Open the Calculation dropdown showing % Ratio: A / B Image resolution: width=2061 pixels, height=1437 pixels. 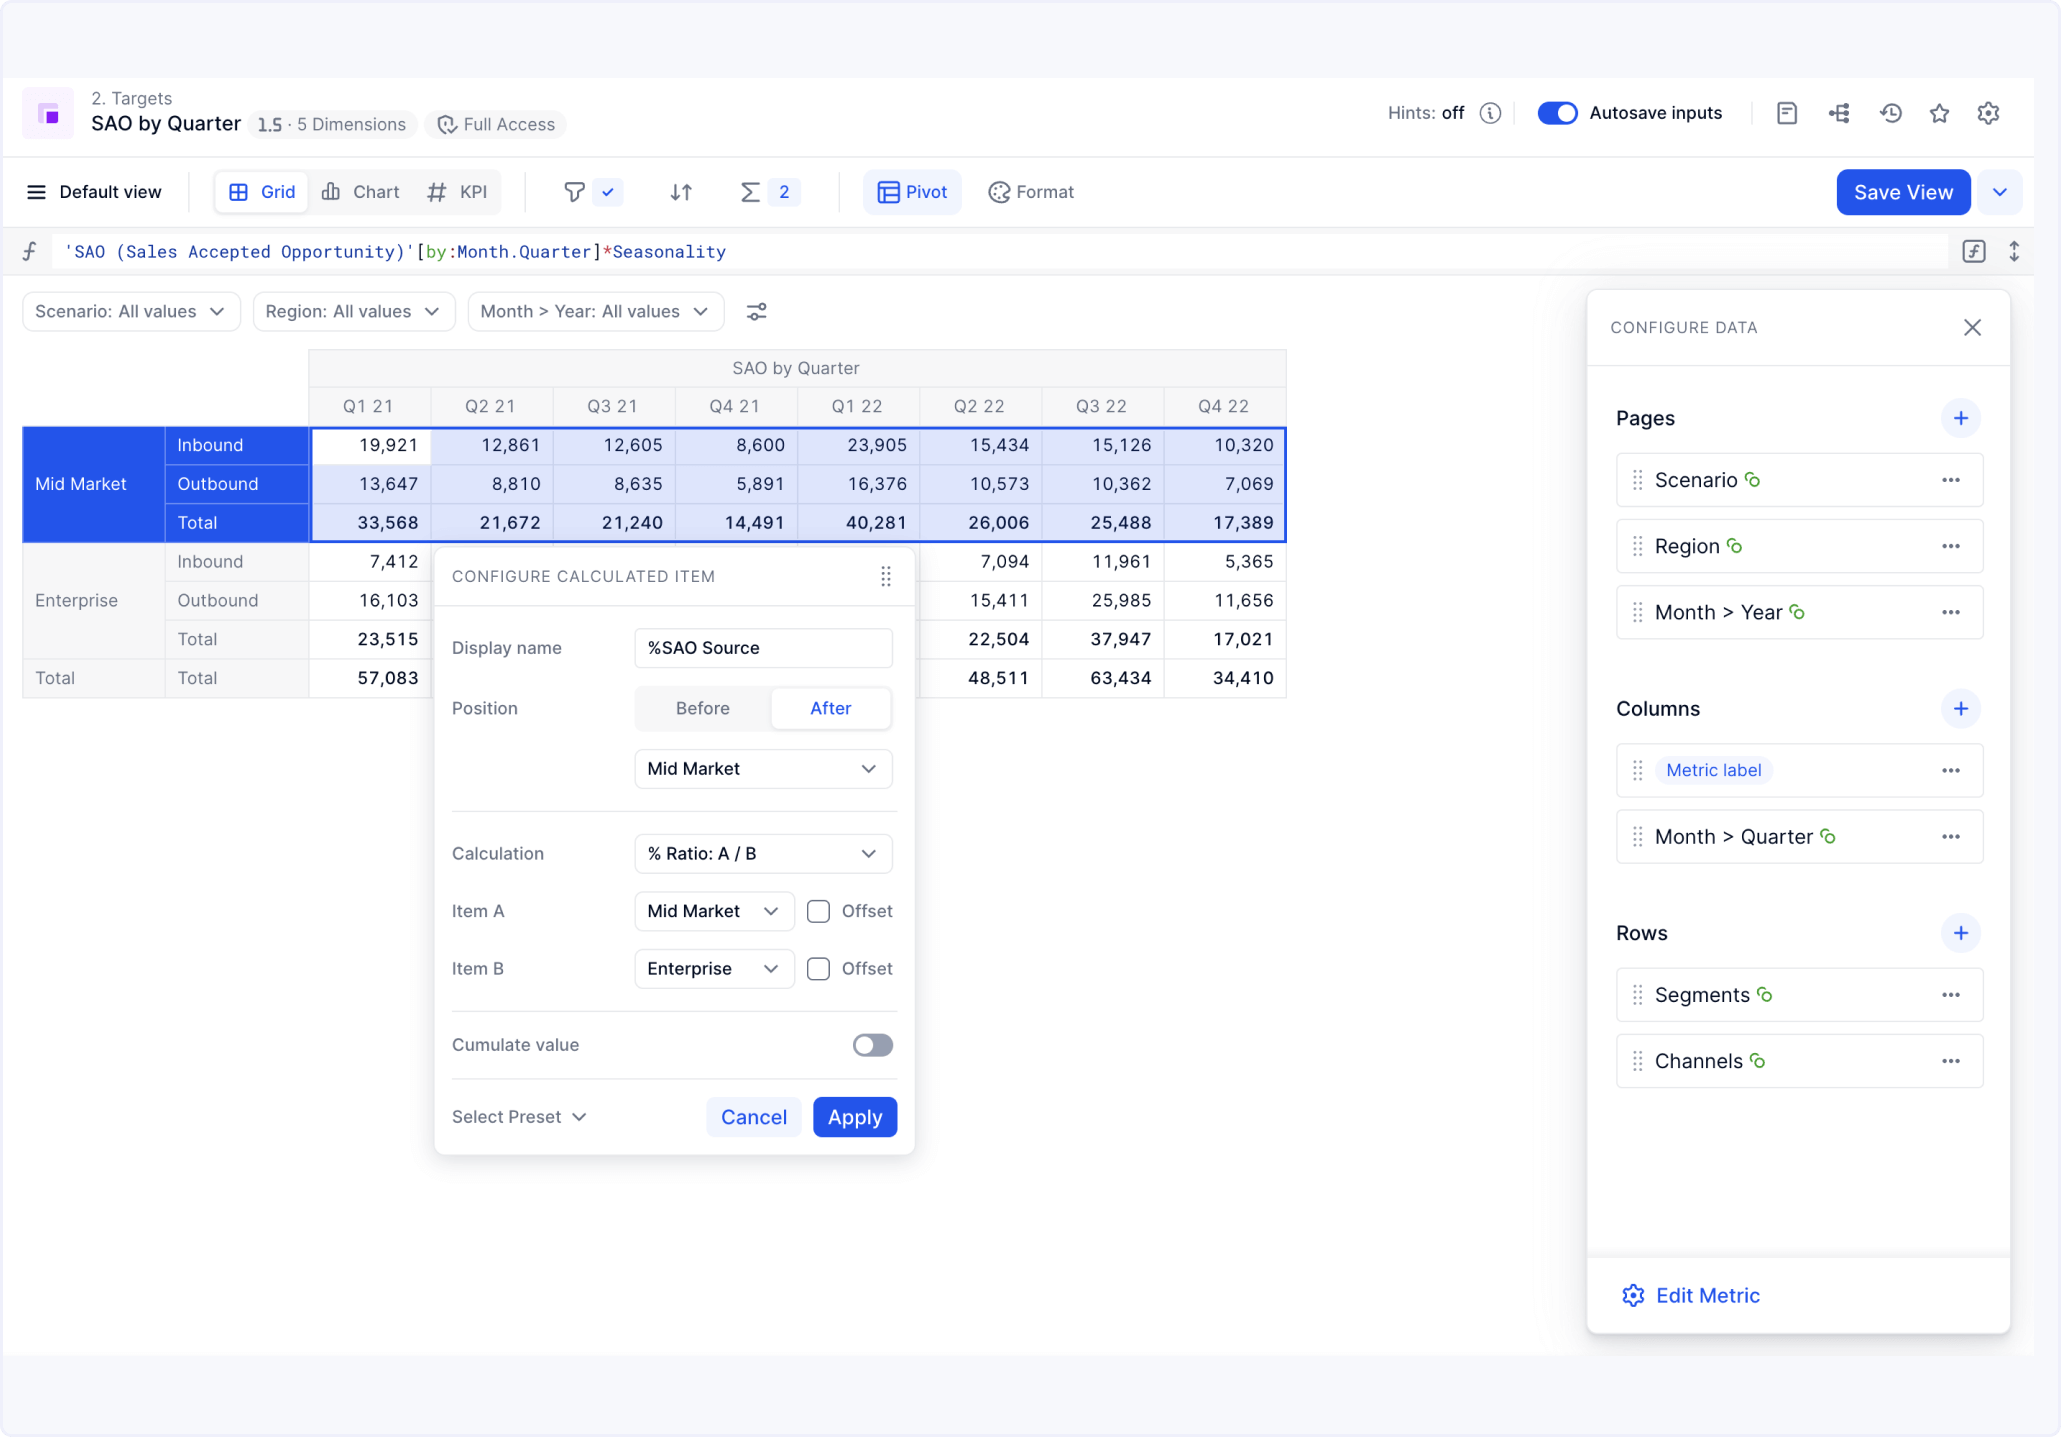click(x=762, y=853)
